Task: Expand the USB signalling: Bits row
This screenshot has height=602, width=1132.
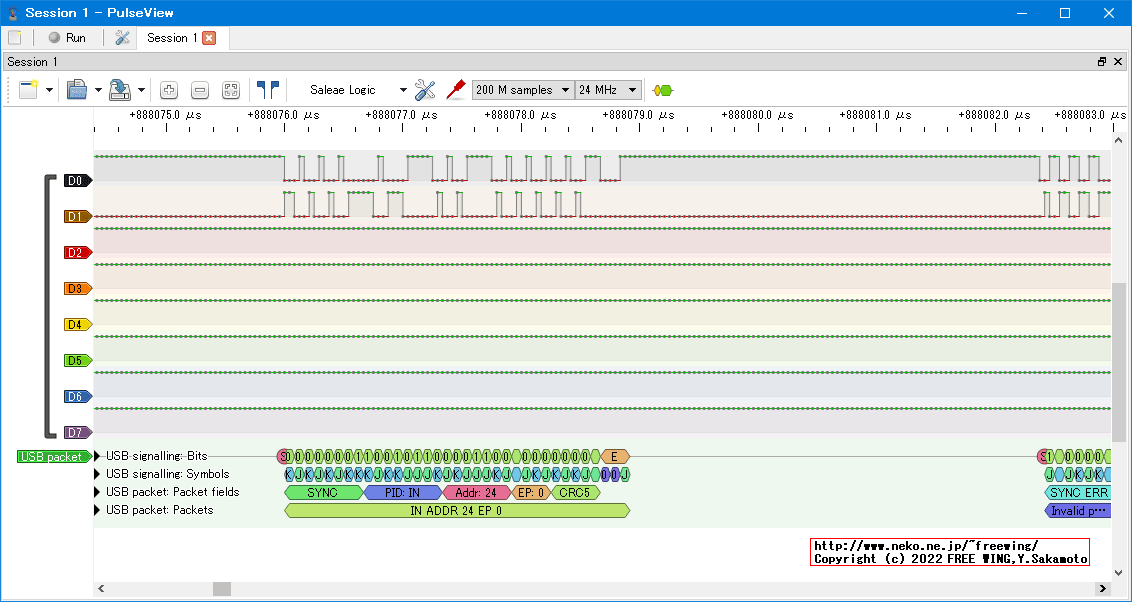Action: [98, 456]
